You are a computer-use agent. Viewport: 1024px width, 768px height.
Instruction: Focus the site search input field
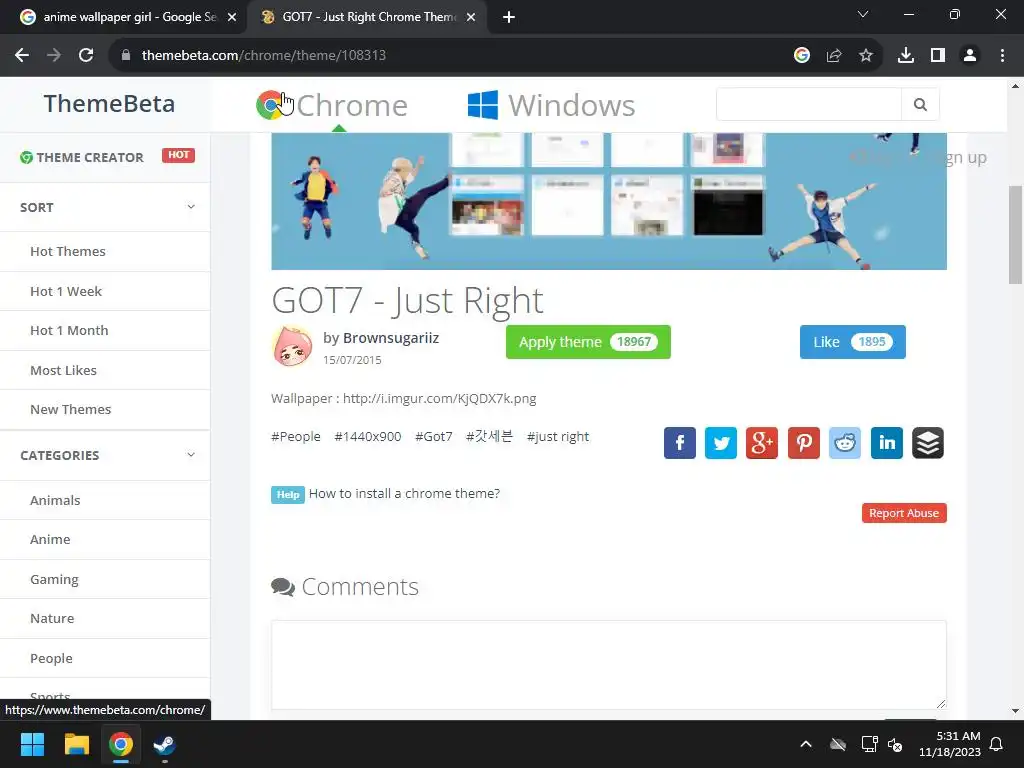[x=808, y=104]
